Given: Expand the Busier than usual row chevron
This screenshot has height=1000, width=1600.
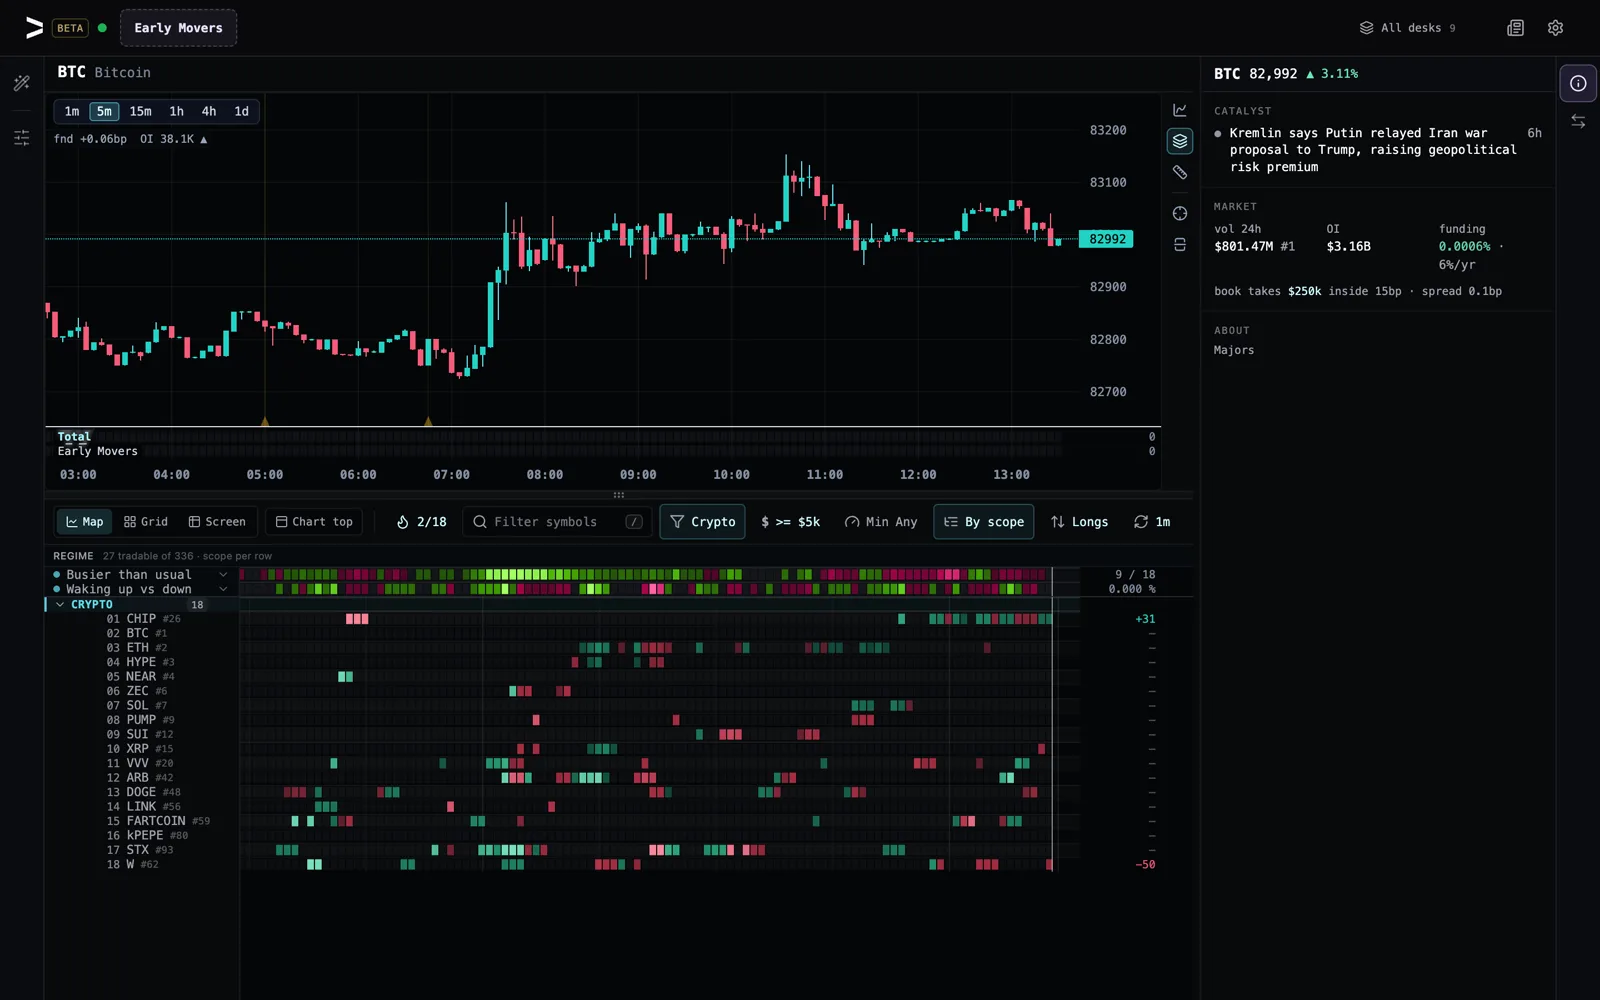Looking at the screenshot, I should coord(223,575).
